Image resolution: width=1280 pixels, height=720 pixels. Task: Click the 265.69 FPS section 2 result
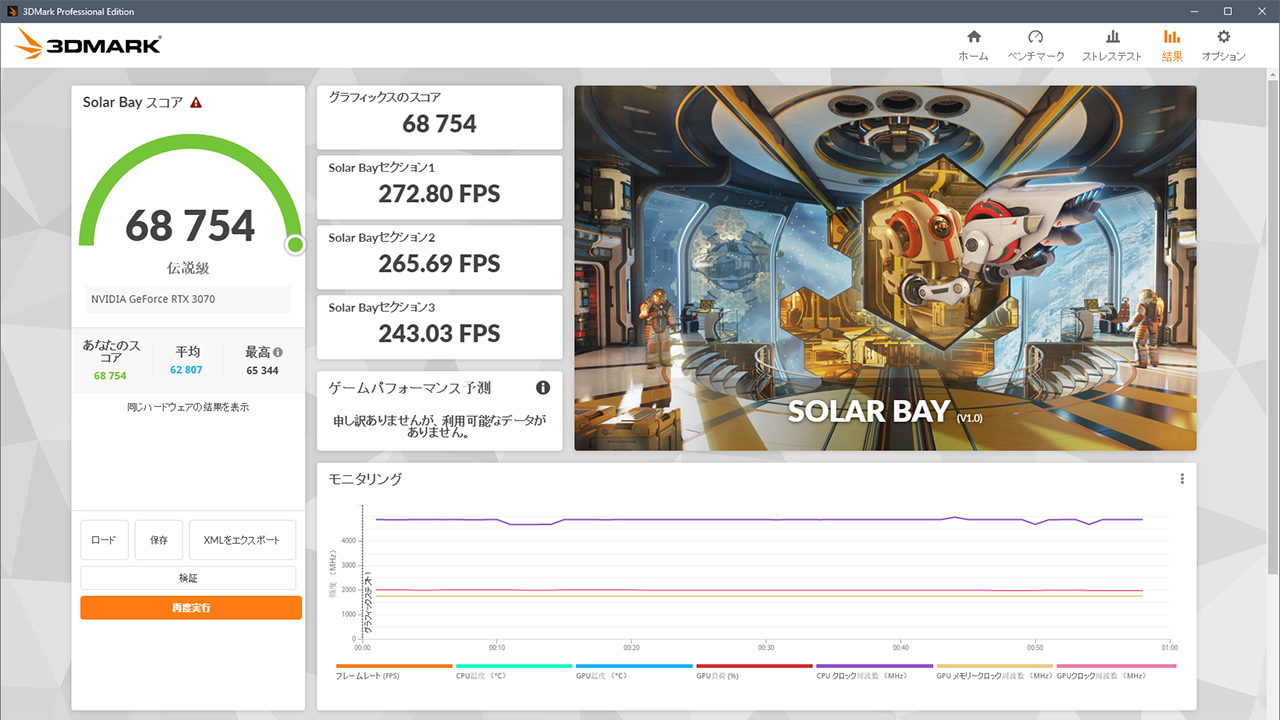click(439, 264)
